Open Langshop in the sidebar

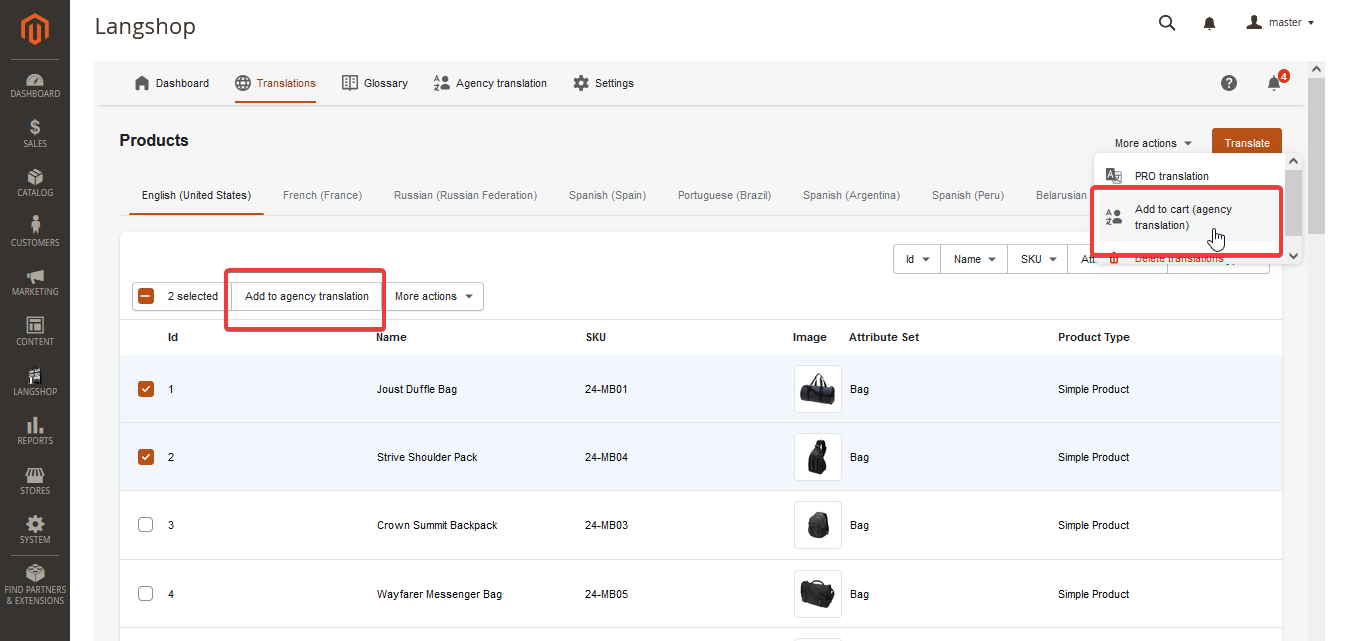coord(35,381)
